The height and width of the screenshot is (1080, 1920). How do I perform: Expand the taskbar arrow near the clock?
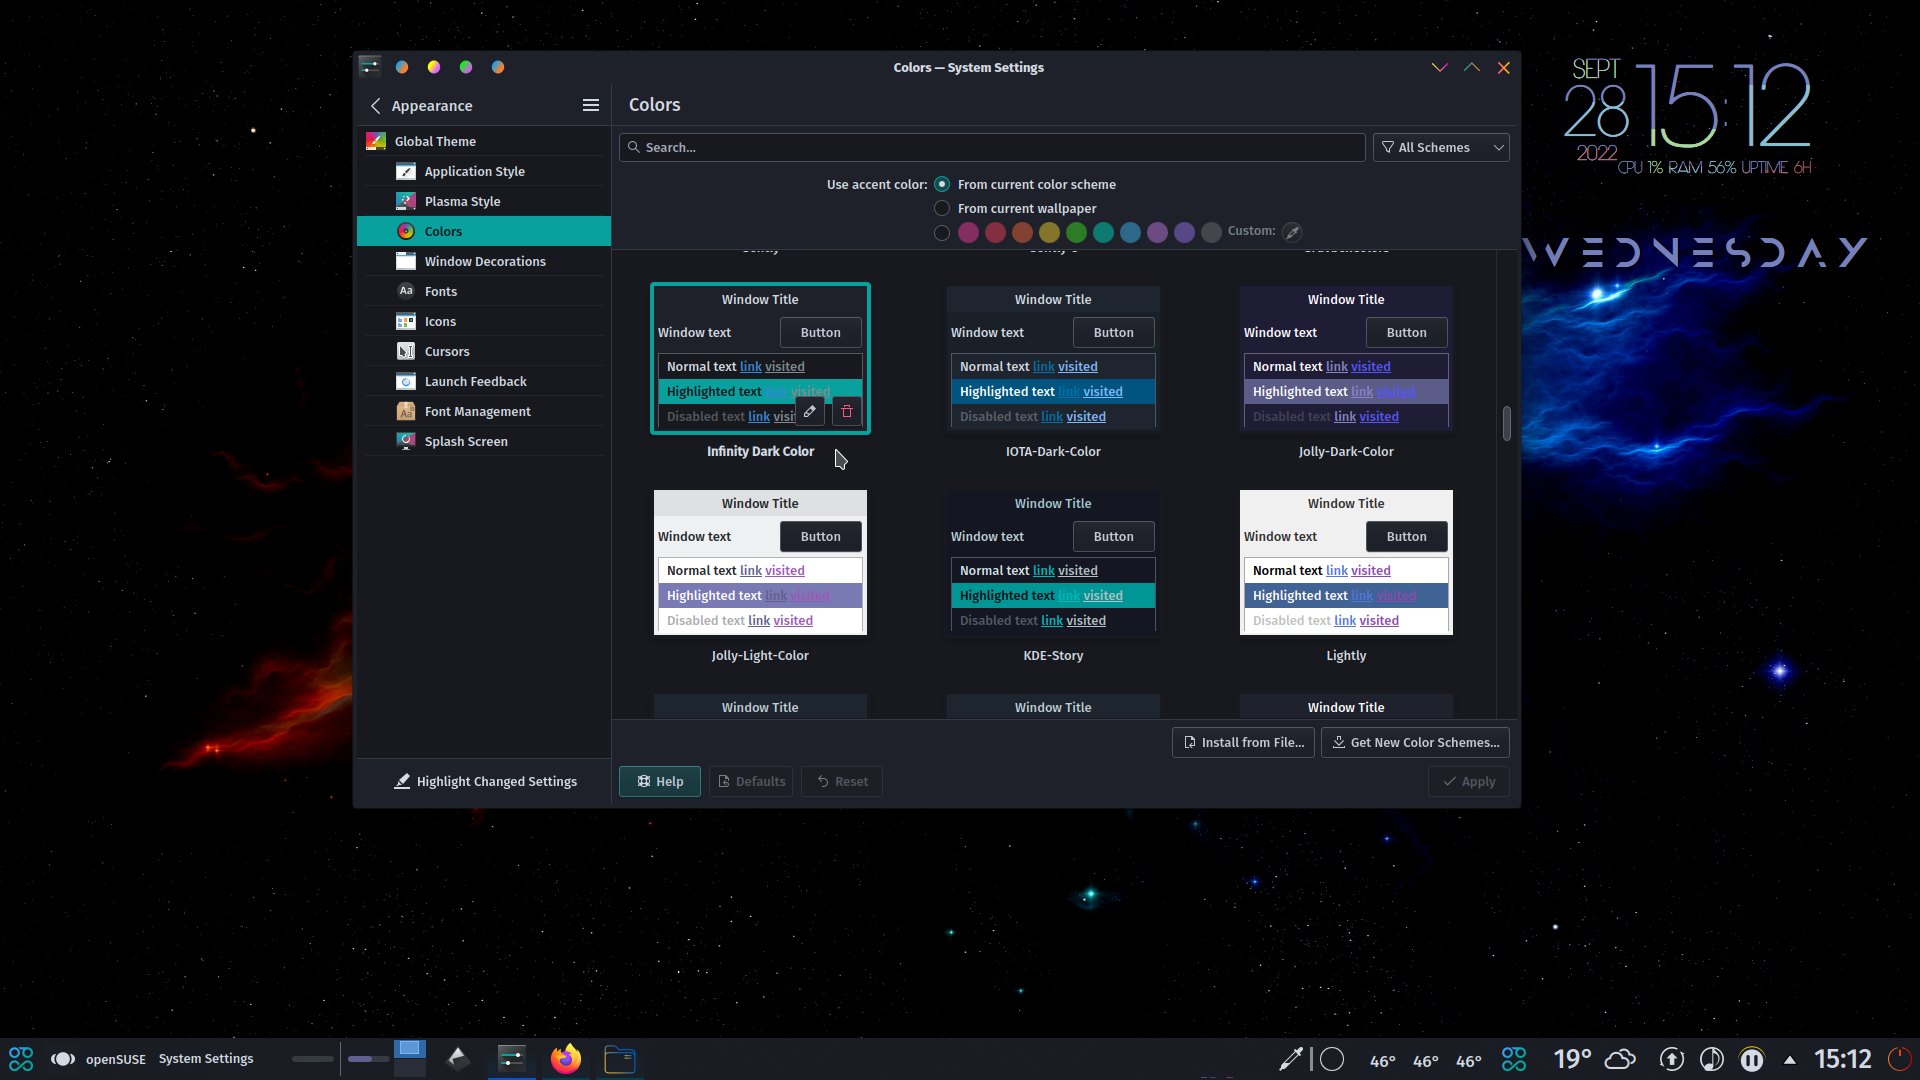coord(1788,1059)
